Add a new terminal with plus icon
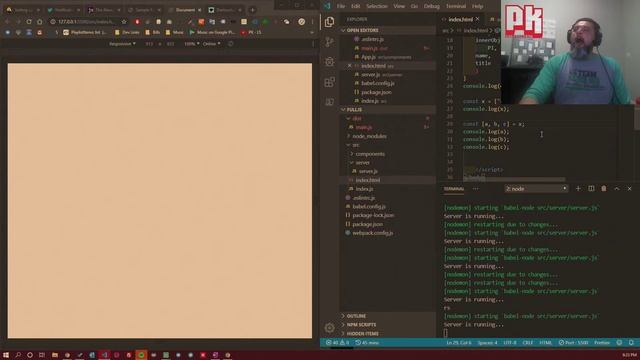Image resolution: width=640 pixels, height=360 pixels. (578, 189)
